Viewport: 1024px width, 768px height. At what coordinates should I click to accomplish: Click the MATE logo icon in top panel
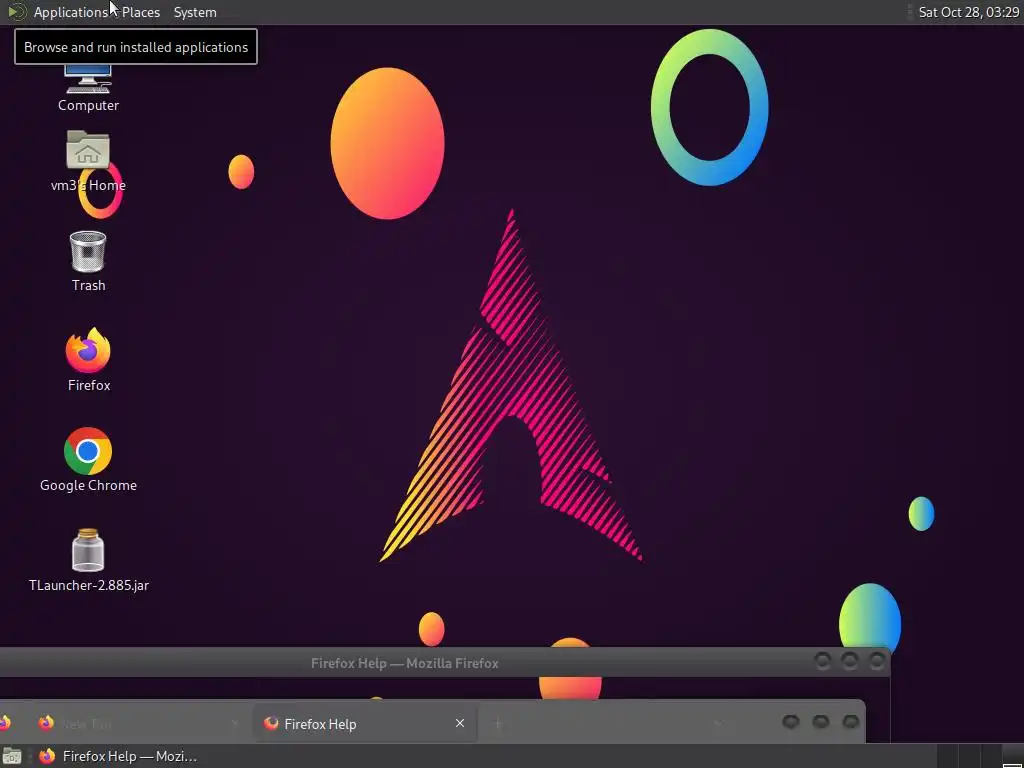point(16,12)
